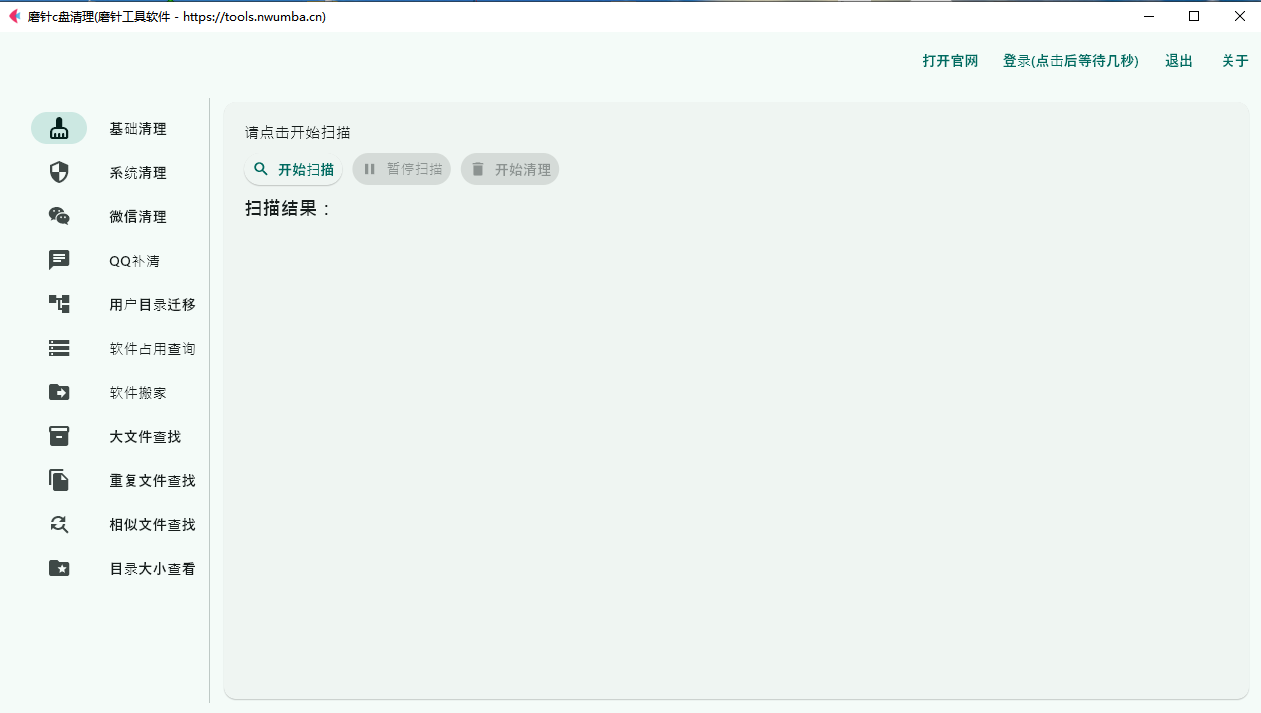Click the QQ补清 chat bubble icon
This screenshot has width=1261, height=713.
[58, 260]
